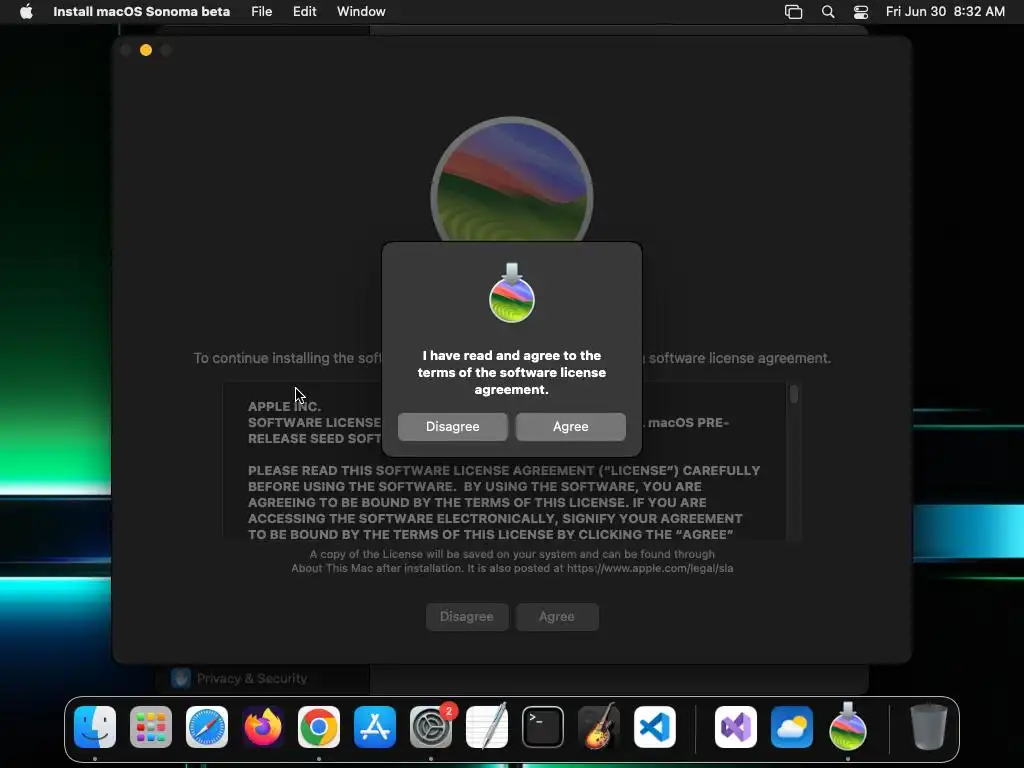Launch Firefox from the Dock
The width and height of the screenshot is (1024, 768).
(x=263, y=727)
